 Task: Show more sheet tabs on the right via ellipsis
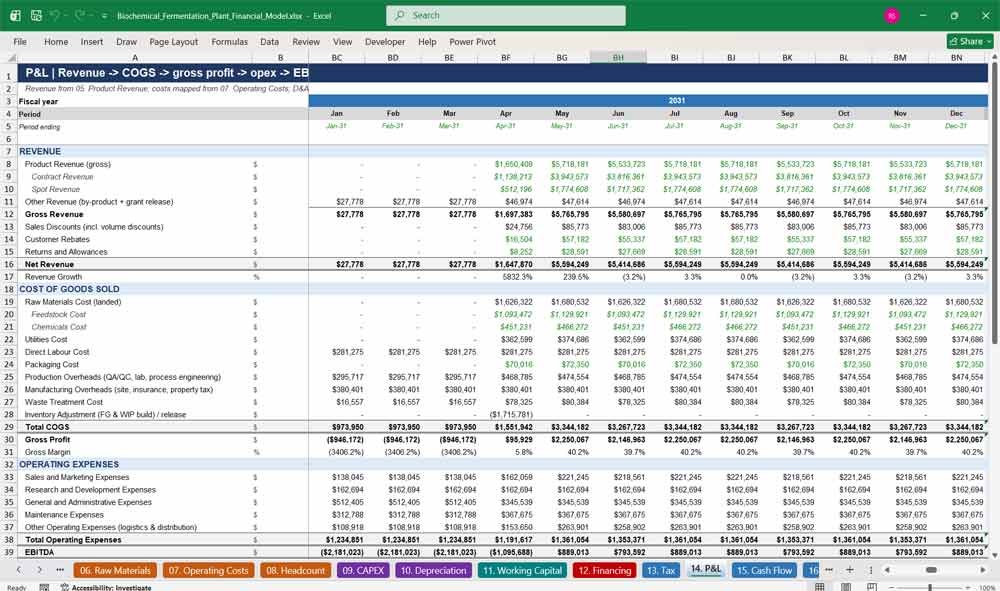828,570
